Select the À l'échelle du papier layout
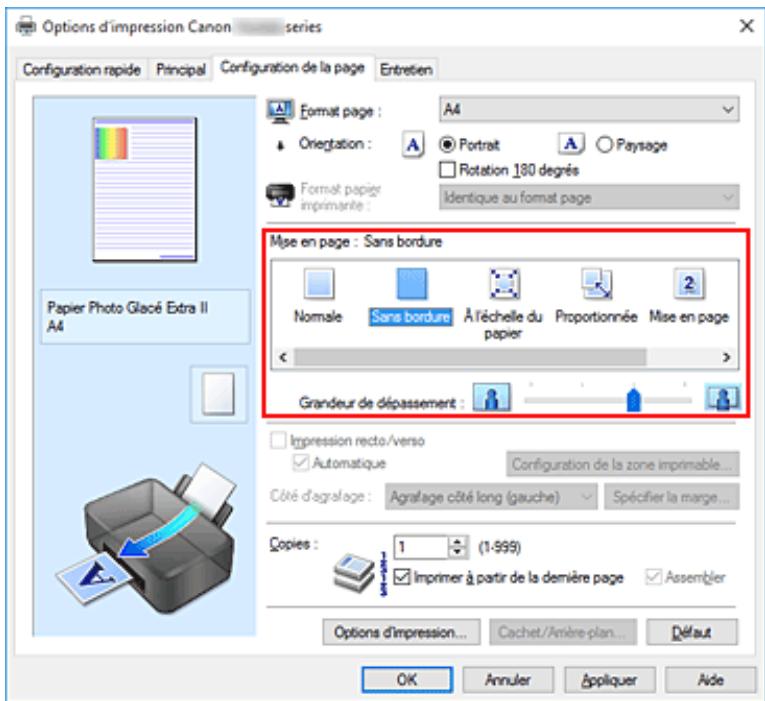The height and width of the screenshot is (701, 765). pos(504,283)
